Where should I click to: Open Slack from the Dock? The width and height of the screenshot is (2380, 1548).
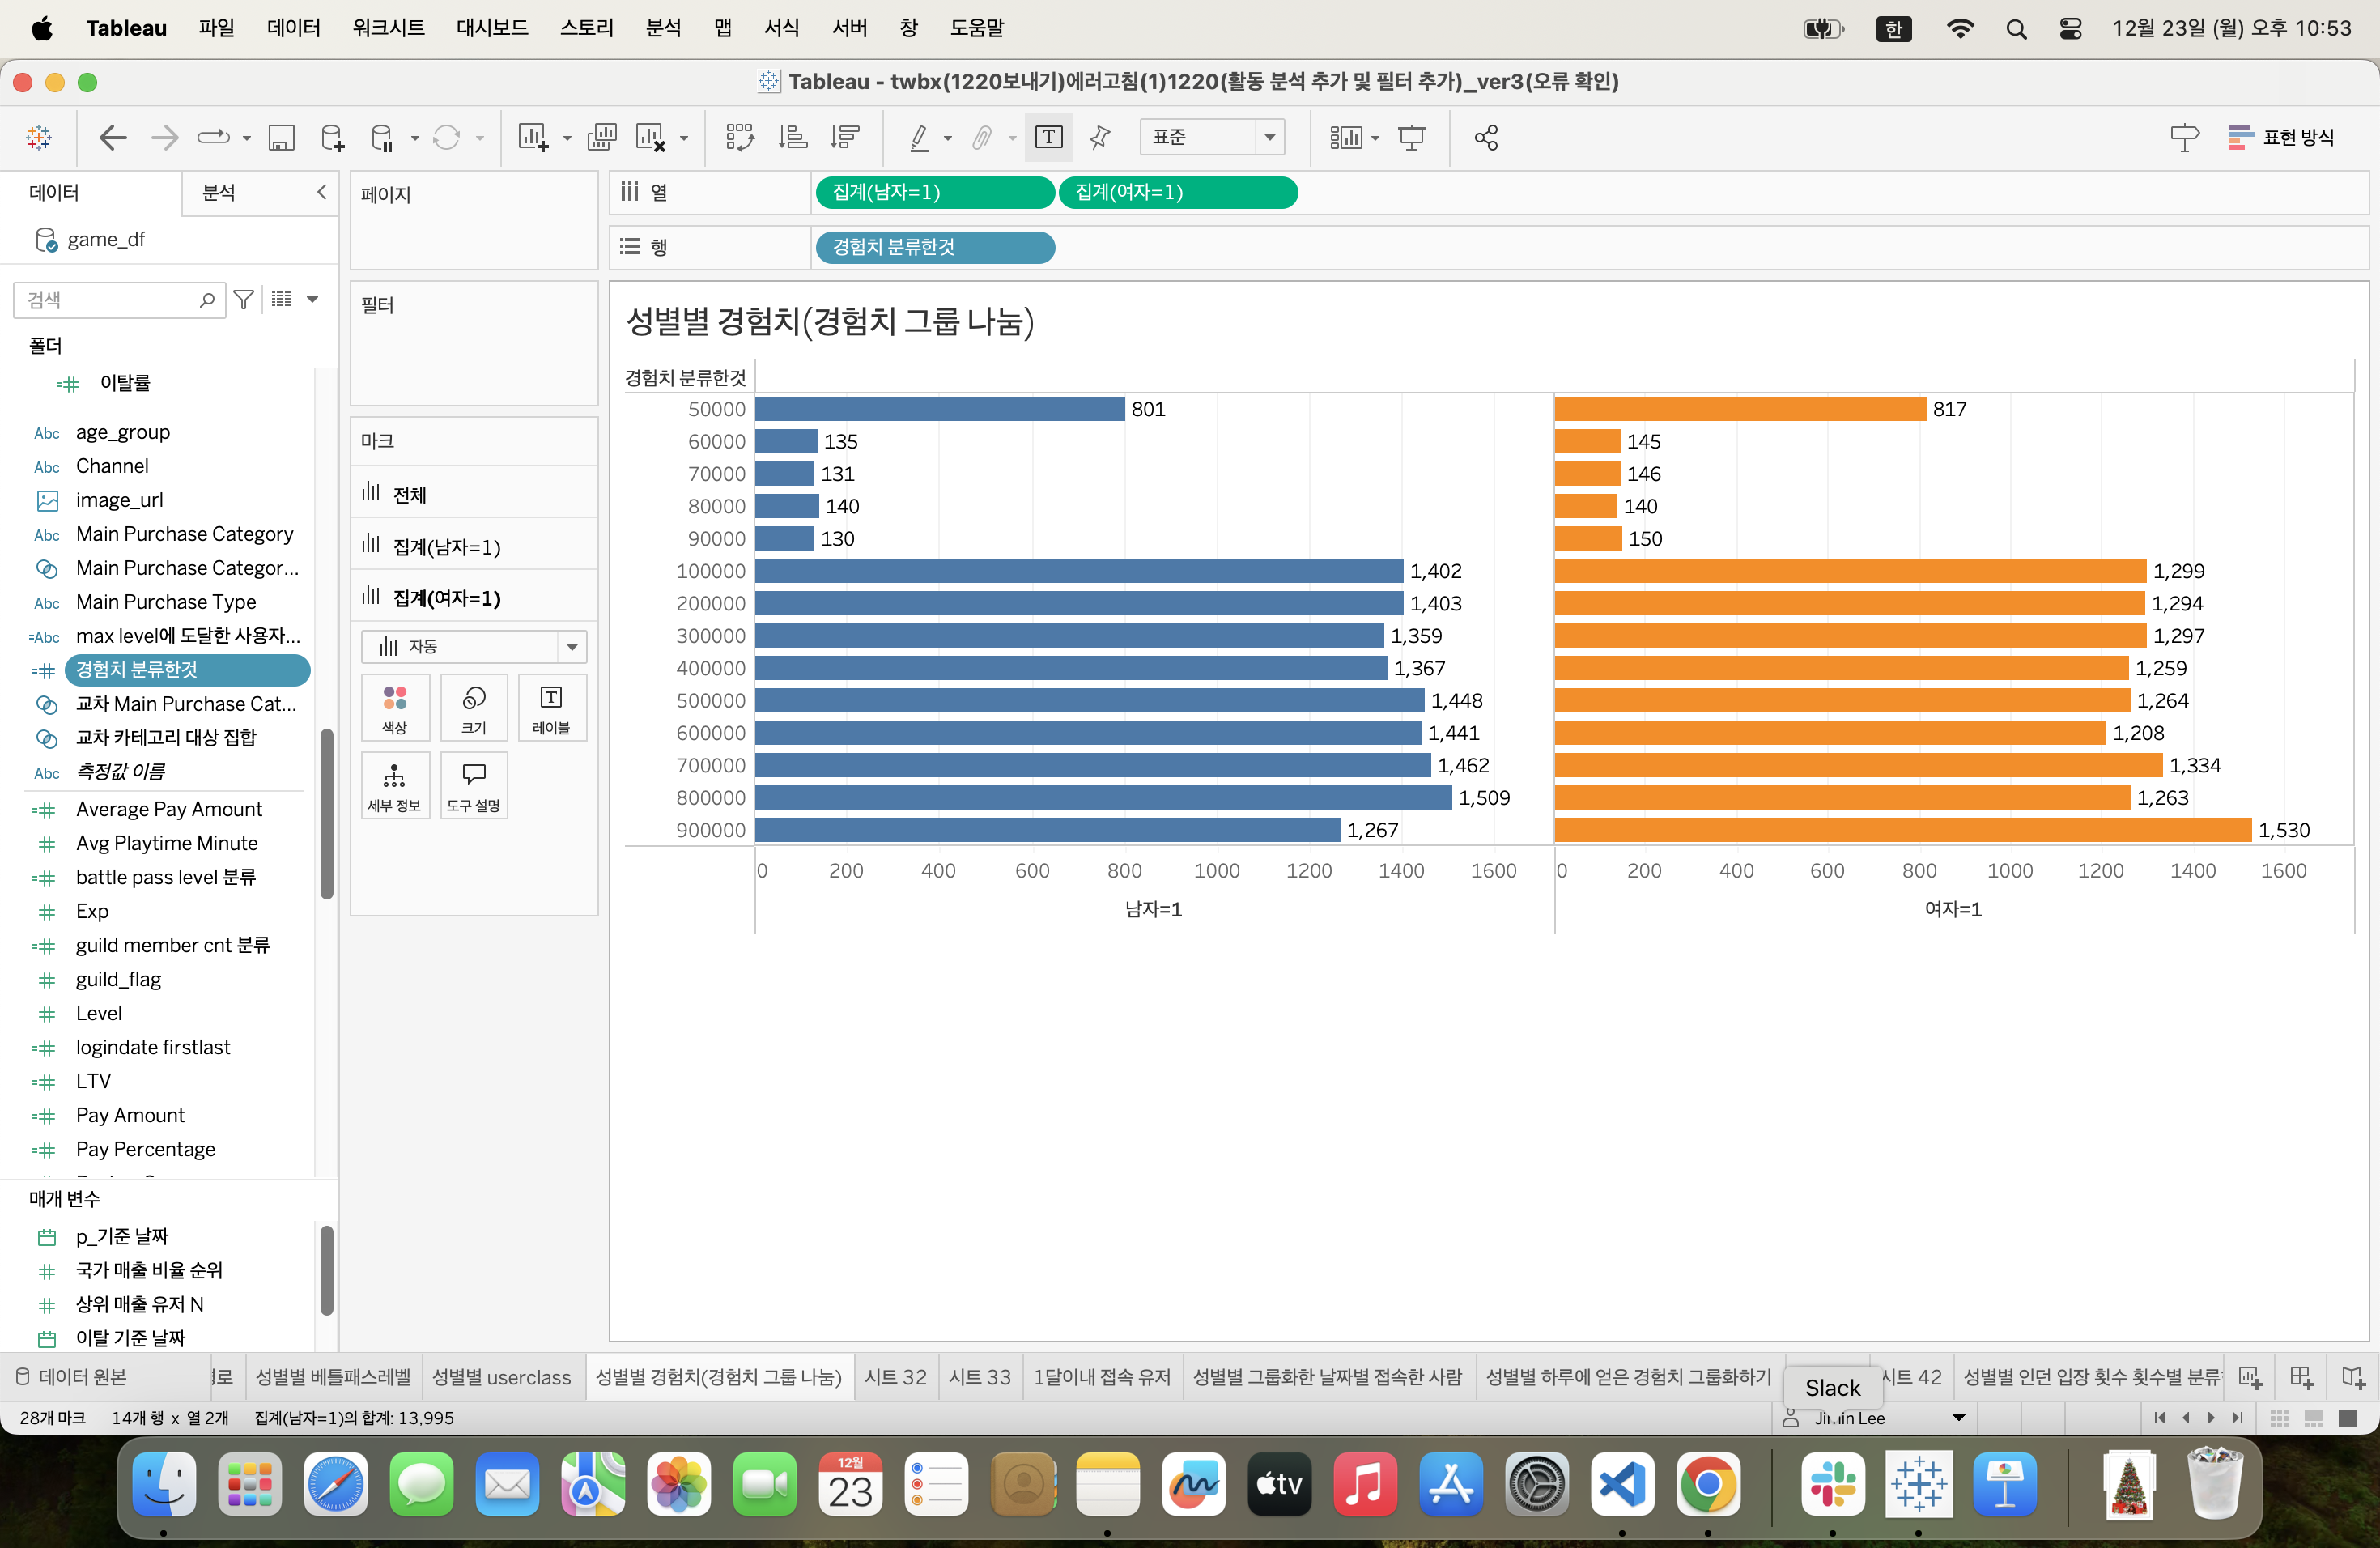click(x=1832, y=1484)
